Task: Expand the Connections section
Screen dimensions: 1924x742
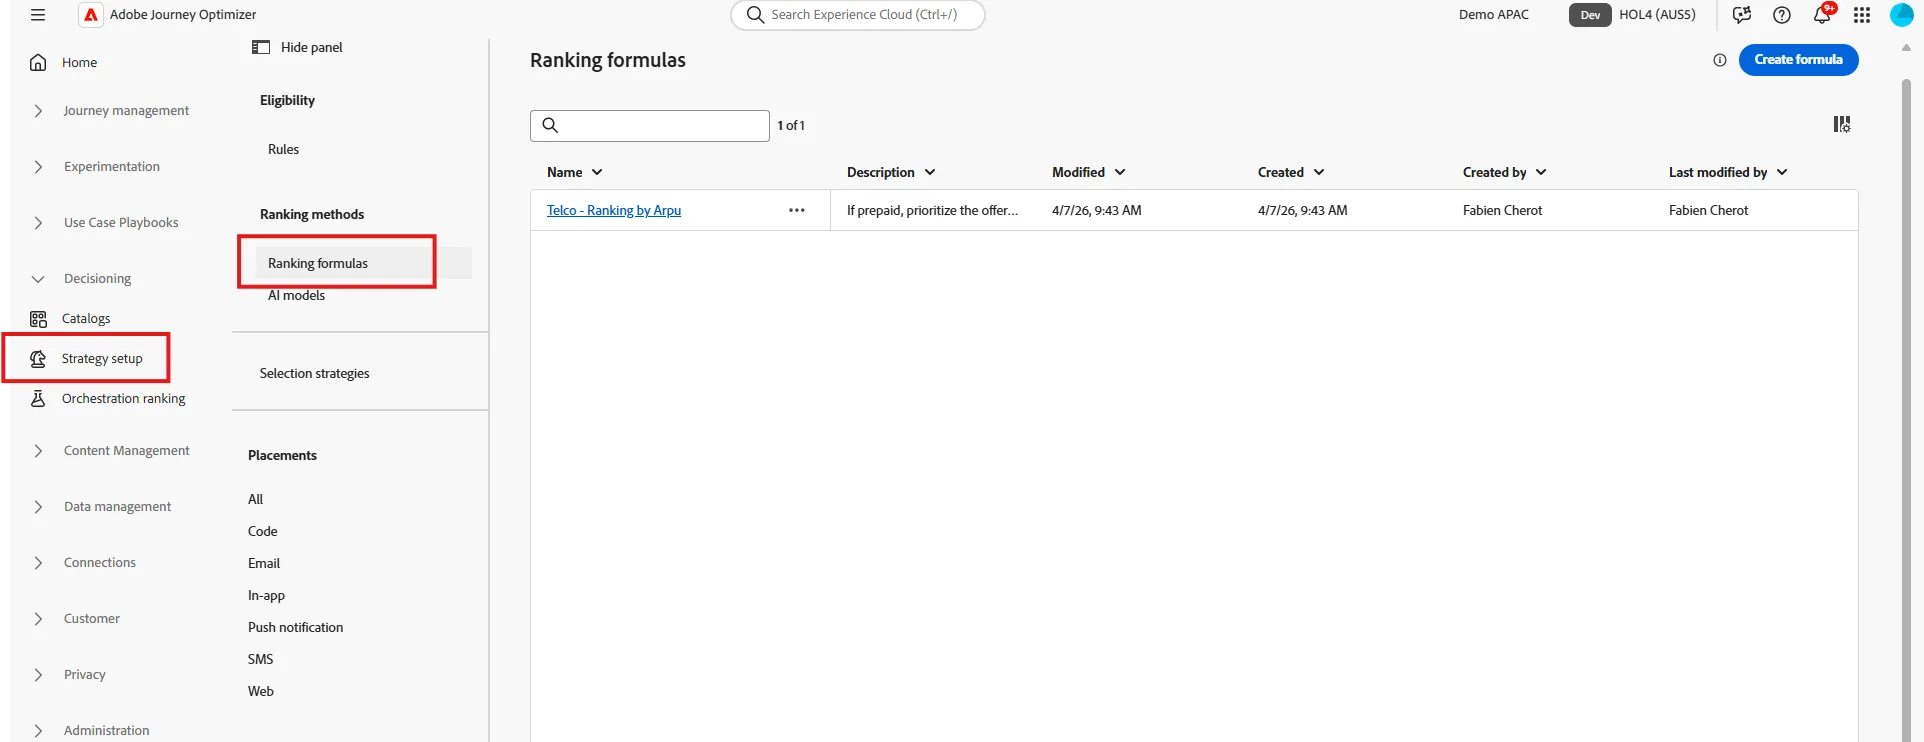Action: (x=38, y=563)
